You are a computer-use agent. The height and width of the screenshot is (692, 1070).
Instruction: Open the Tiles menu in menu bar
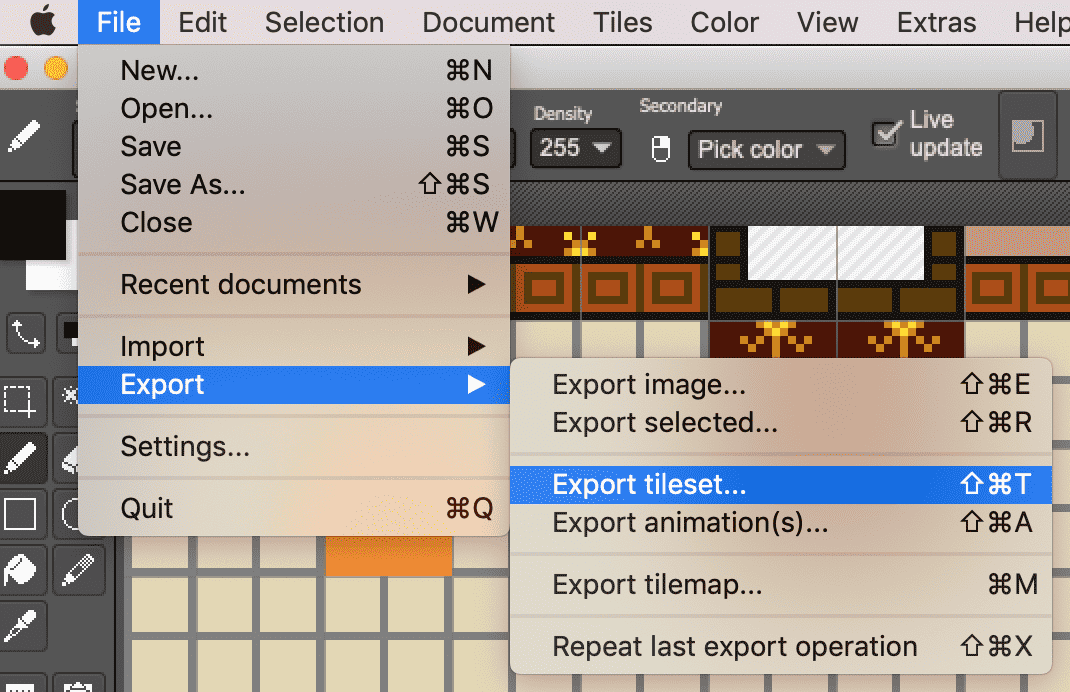tap(623, 22)
